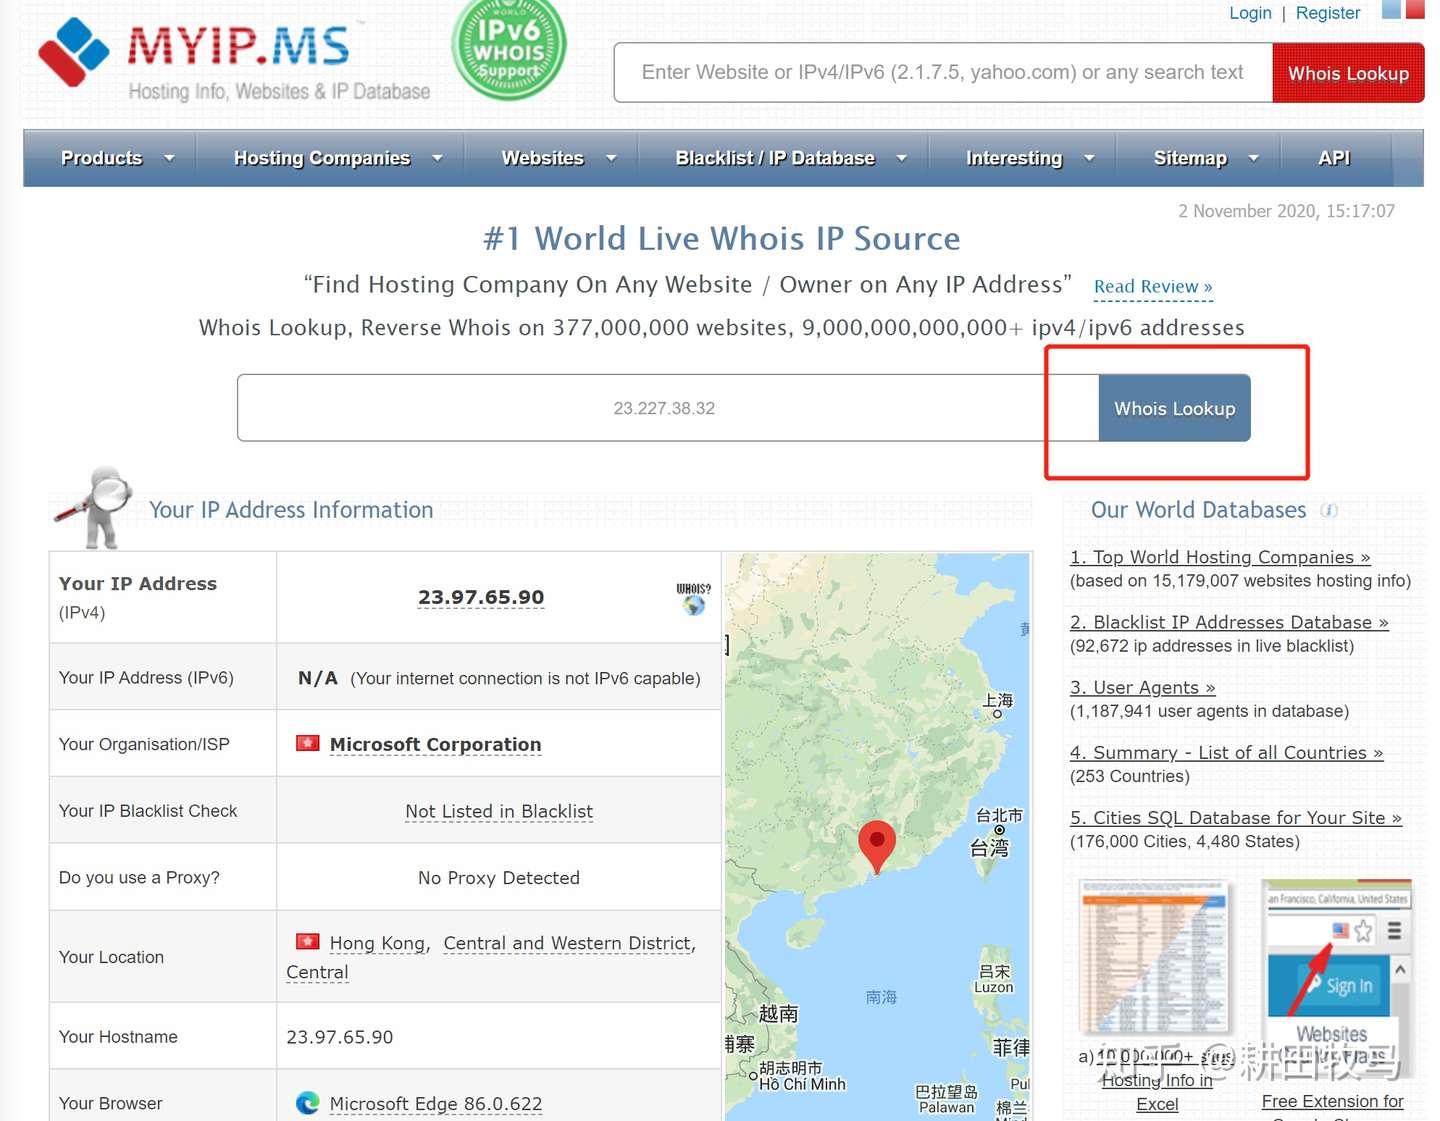Click the Microsoft Edge 86.0.622 link
Viewport: 1440px width, 1121px height.
[436, 1103]
